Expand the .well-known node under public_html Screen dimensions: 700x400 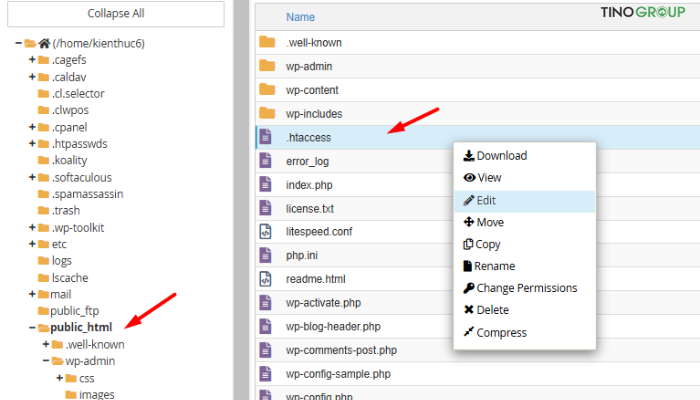click(x=46, y=344)
